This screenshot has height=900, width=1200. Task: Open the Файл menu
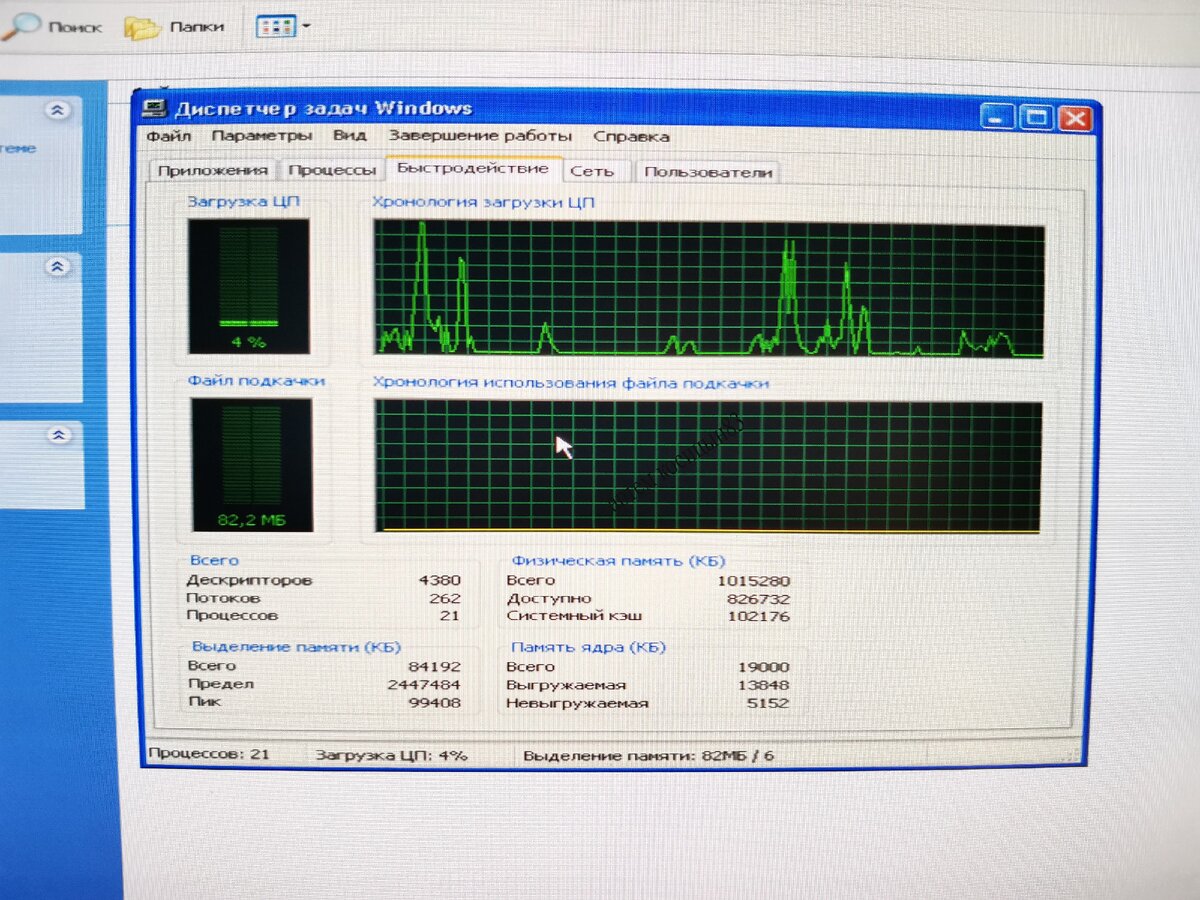pos(169,135)
